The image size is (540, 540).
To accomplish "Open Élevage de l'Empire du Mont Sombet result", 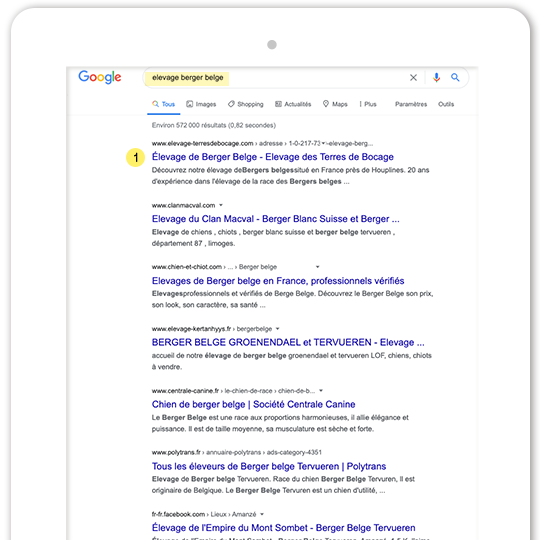I will coord(283,528).
